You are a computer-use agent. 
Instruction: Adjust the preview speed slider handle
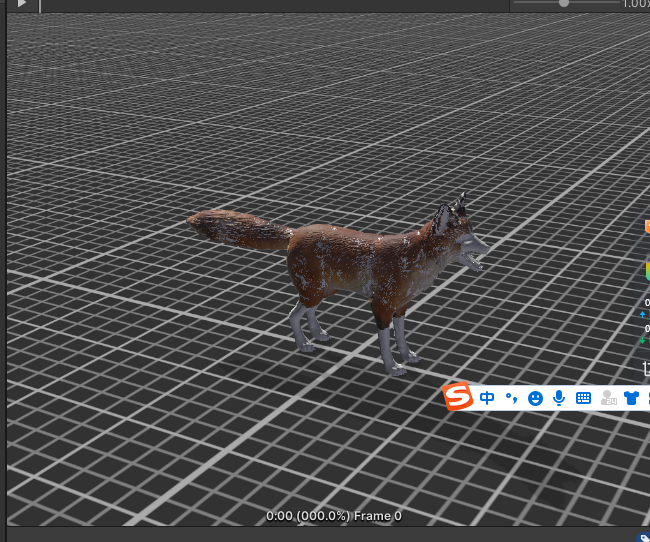pos(563,3)
